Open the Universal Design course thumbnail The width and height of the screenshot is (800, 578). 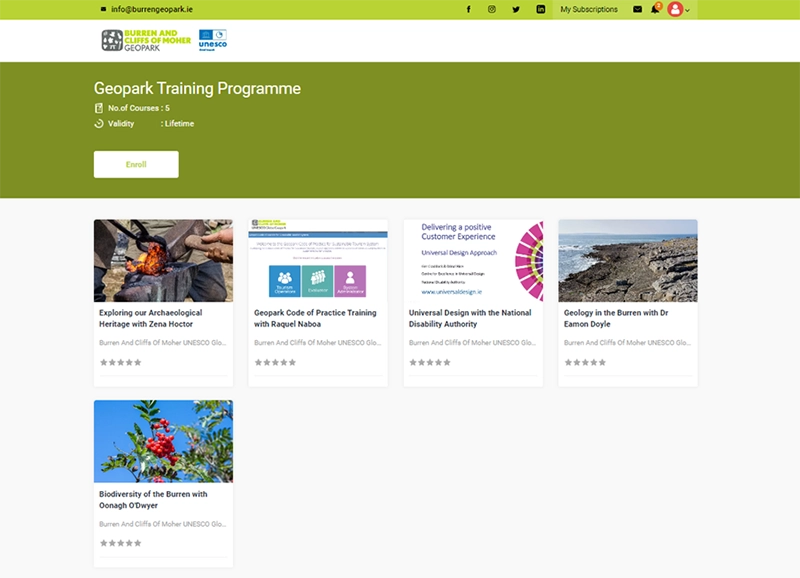point(473,261)
